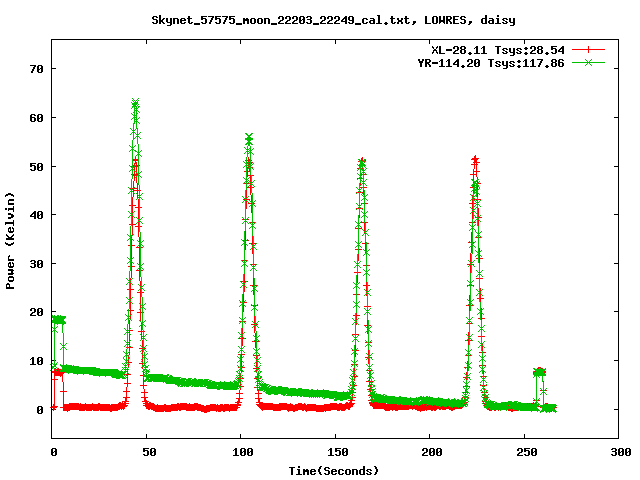Click the green YR legend line sample
This screenshot has height=480, width=640.
588,62
